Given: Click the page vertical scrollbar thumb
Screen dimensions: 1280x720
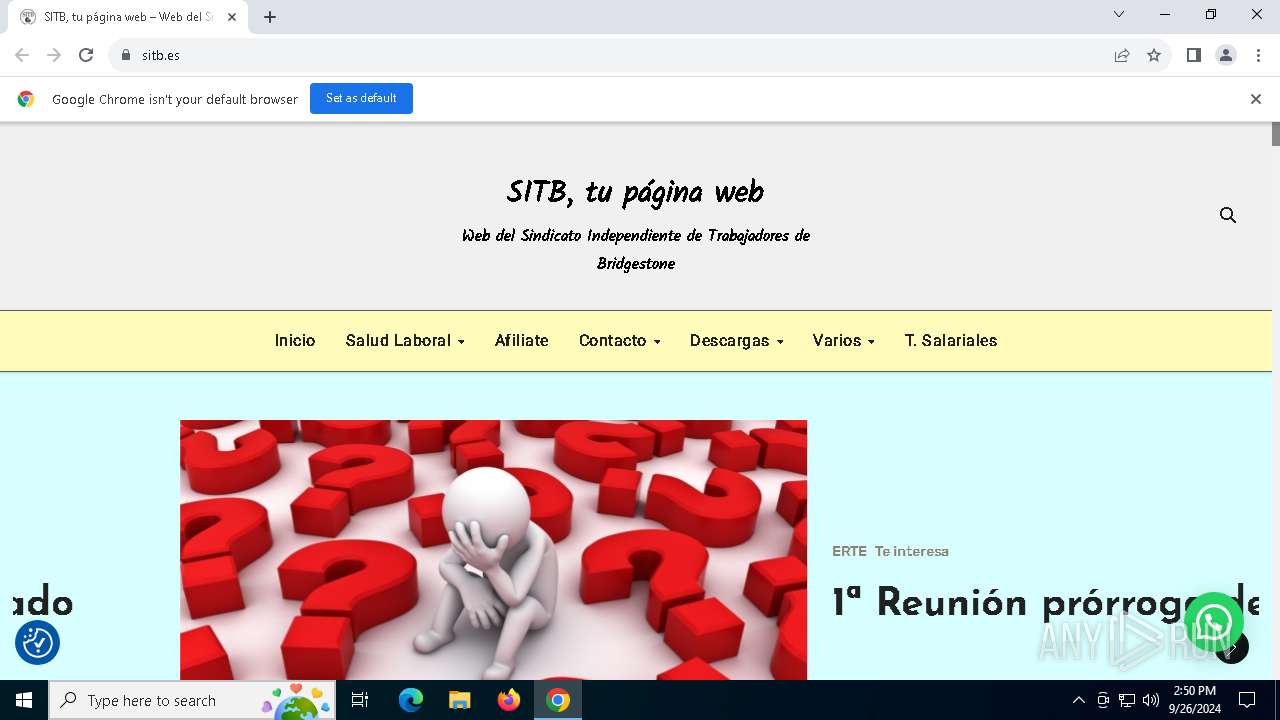Looking at the screenshot, I should coord(1276,134).
